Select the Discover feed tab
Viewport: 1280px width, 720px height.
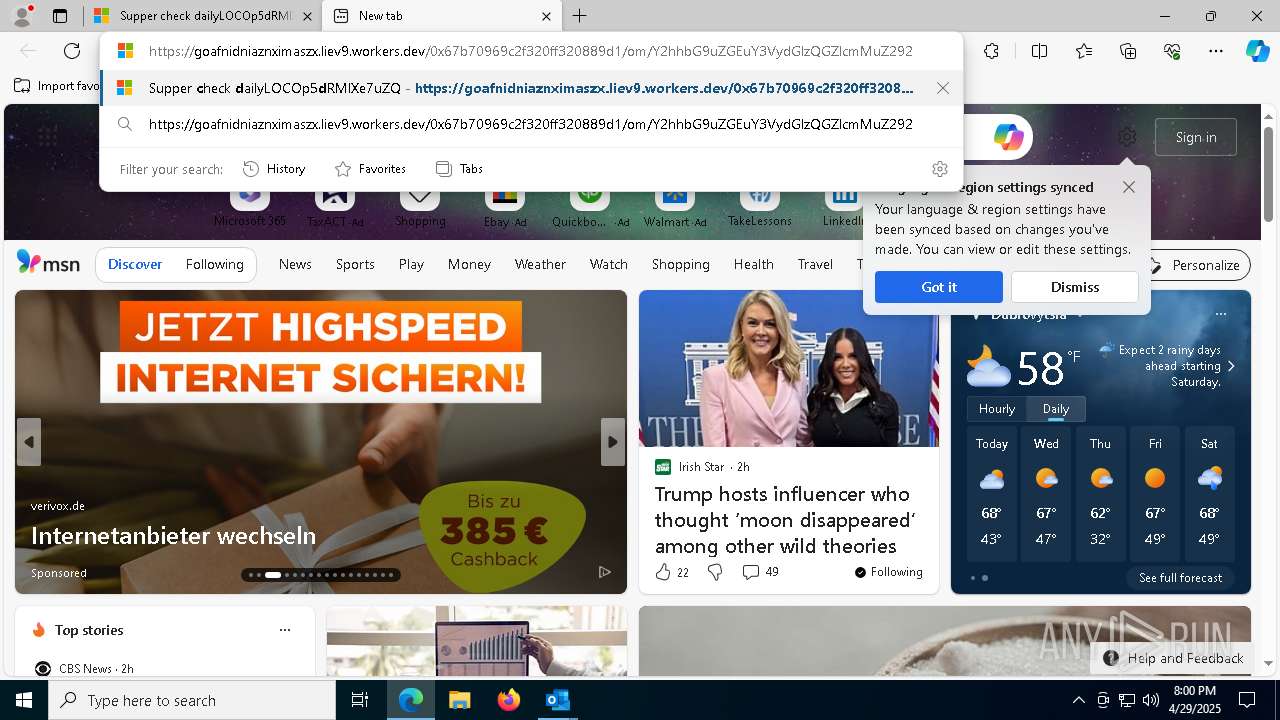pyautogui.click(x=135, y=264)
